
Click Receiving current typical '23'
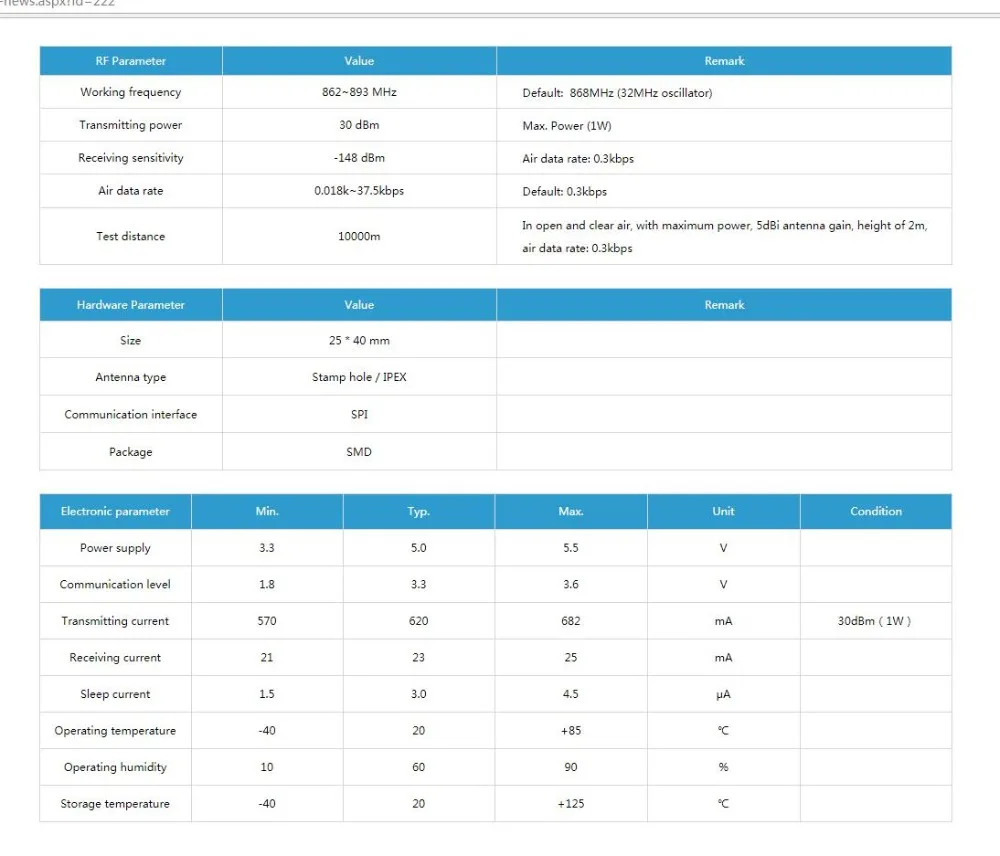pyautogui.click(x=418, y=658)
